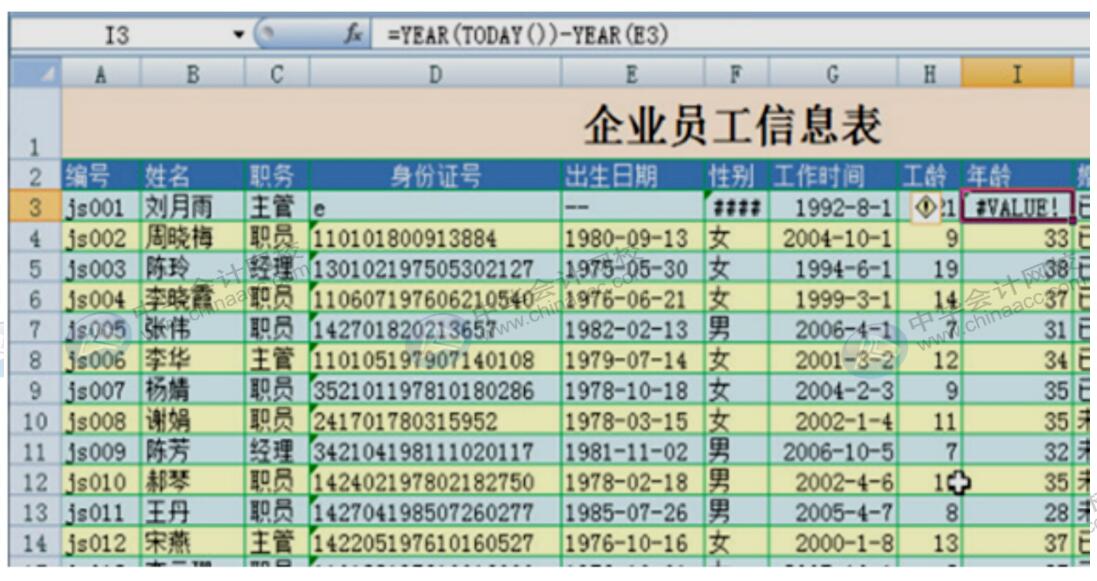This screenshot has width=1097, height=581.
Task: Select column I header
Action: click(1017, 73)
